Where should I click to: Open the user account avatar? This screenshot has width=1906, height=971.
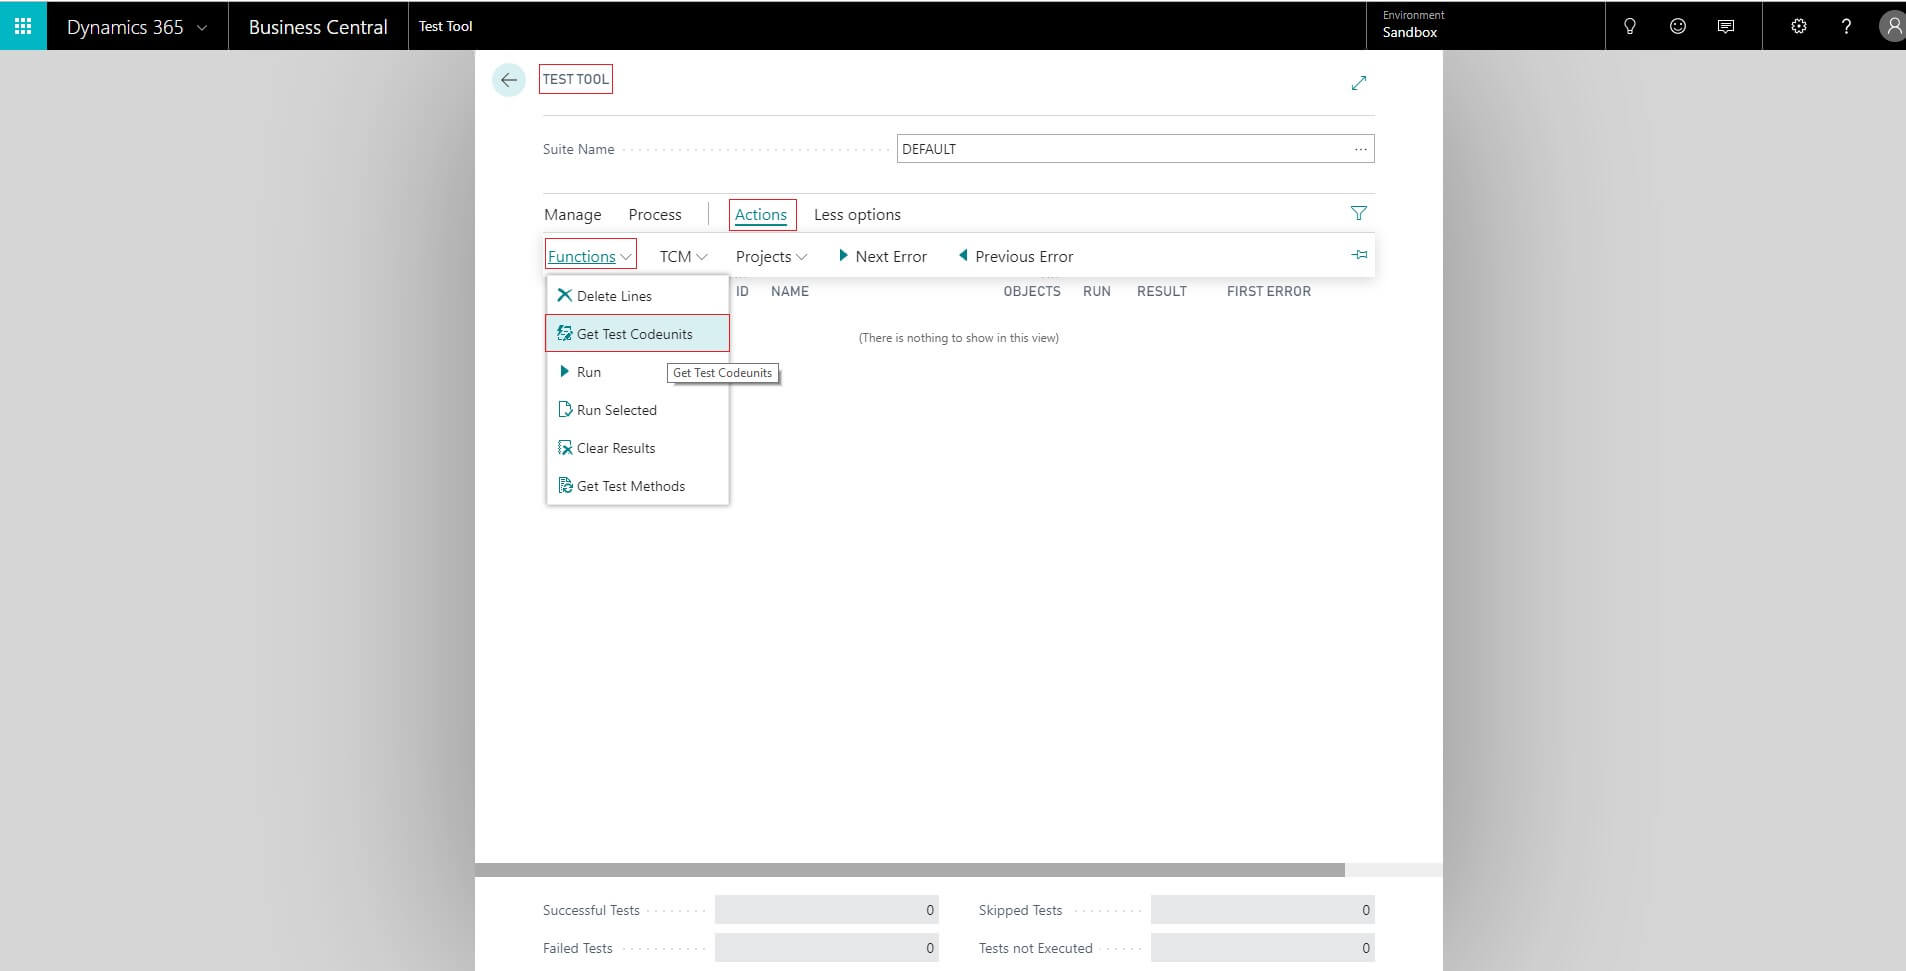coord(1891,26)
